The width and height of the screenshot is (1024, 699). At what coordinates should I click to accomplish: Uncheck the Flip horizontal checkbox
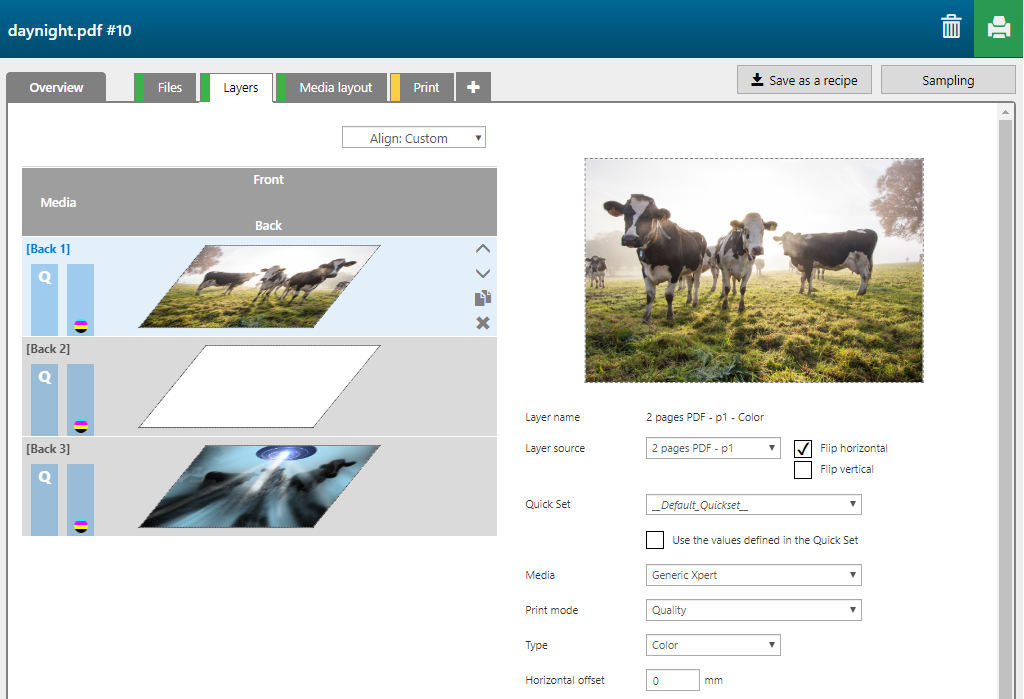tap(803, 448)
